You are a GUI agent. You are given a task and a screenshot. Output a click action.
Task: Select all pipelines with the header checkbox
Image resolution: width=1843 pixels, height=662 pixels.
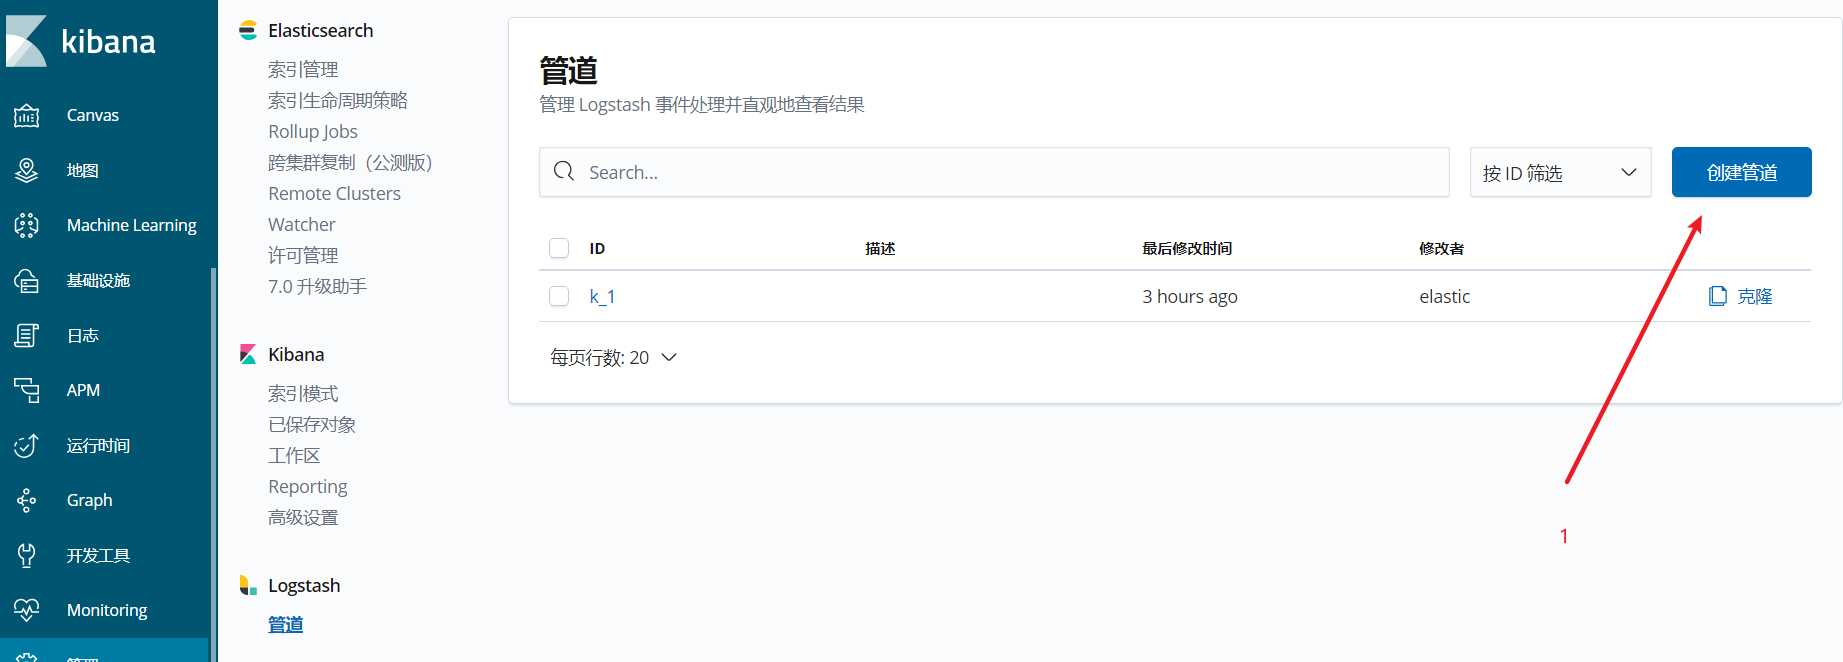point(559,248)
